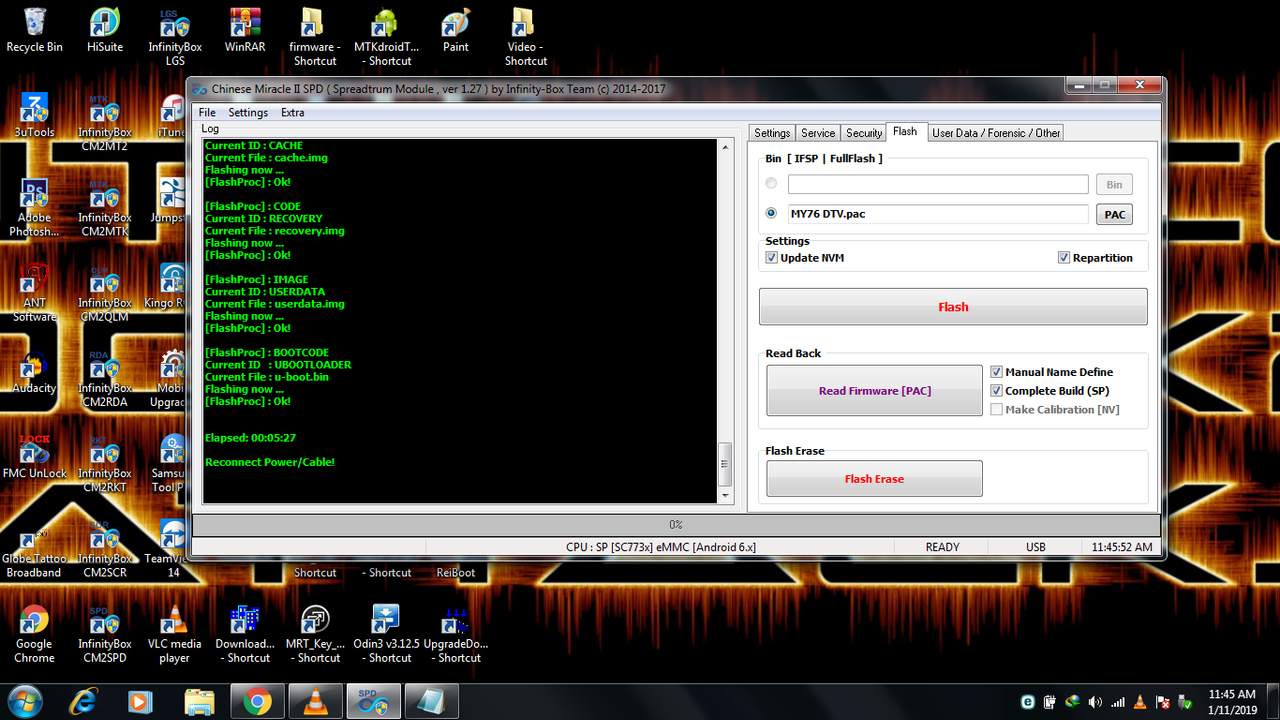The image size is (1280, 720).
Task: Open the 3uTools desktop icon
Action: (x=34, y=115)
